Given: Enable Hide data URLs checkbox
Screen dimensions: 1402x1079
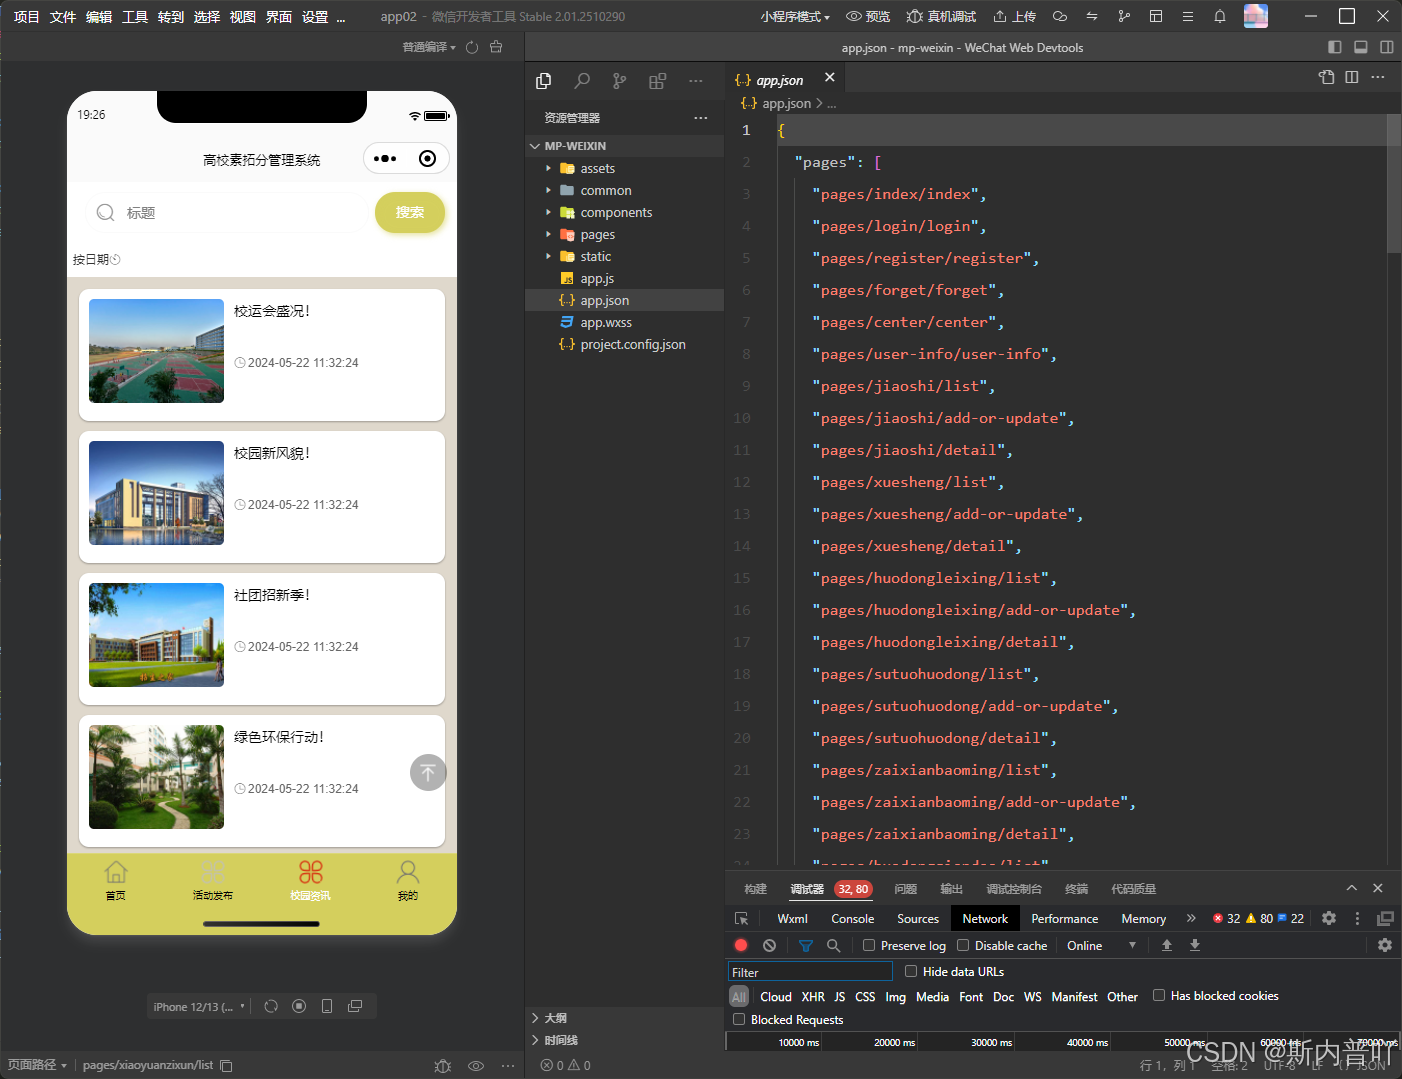Looking at the screenshot, I should (x=911, y=971).
